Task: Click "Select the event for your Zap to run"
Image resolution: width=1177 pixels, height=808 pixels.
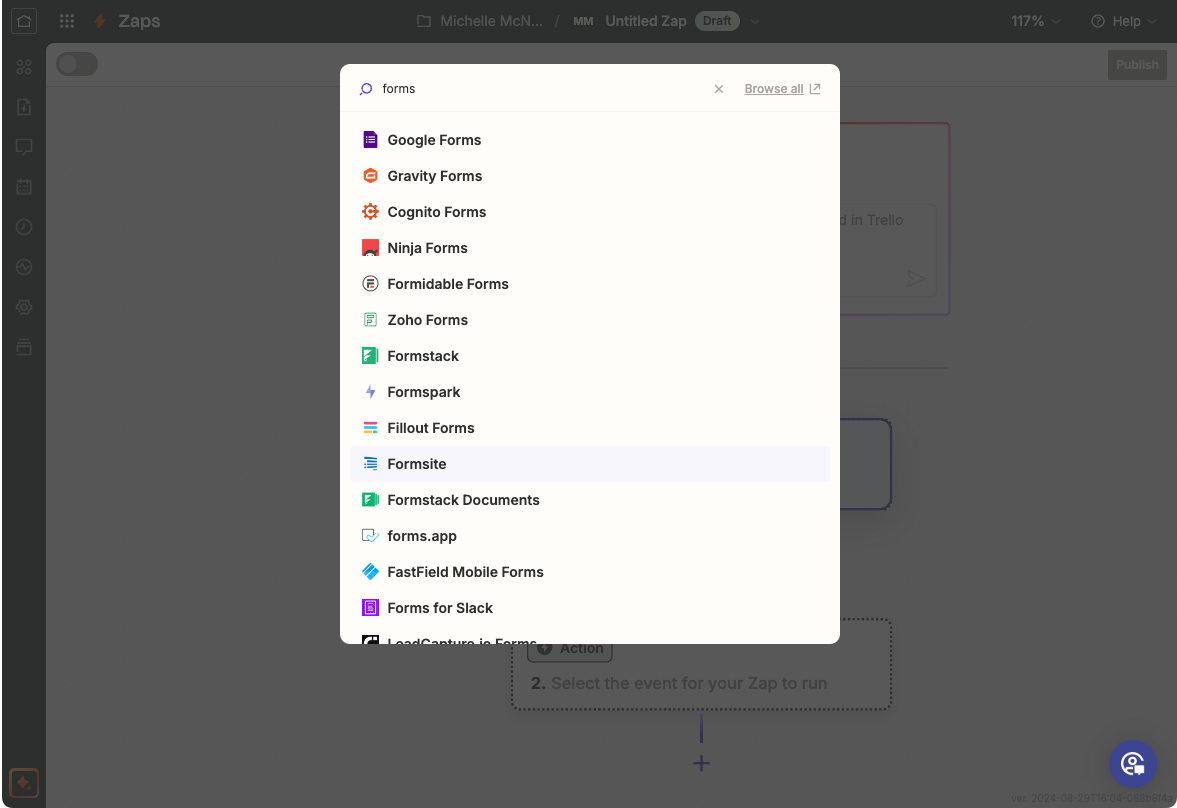Action: (x=689, y=683)
